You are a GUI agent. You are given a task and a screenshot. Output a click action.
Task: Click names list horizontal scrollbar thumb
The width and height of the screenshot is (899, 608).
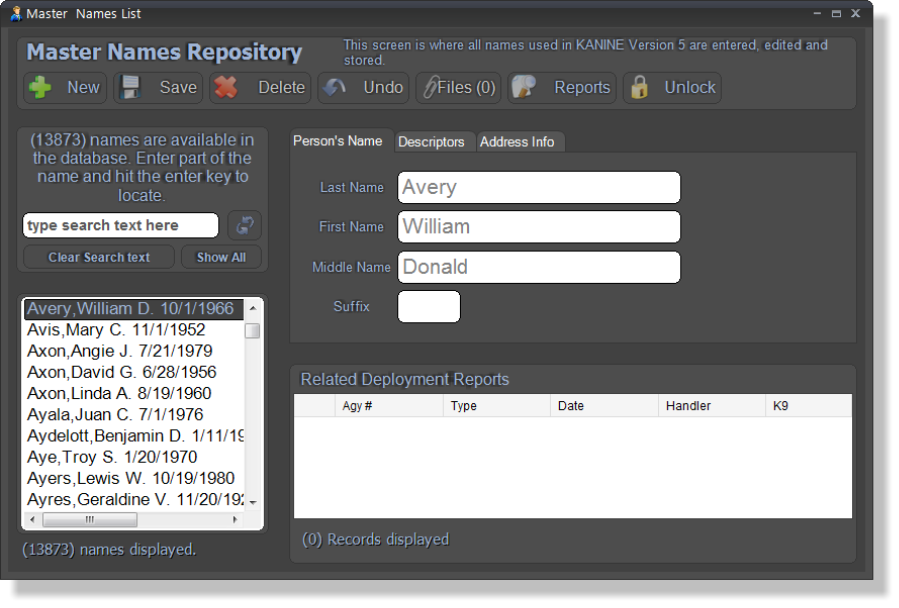pyautogui.click(x=90, y=520)
